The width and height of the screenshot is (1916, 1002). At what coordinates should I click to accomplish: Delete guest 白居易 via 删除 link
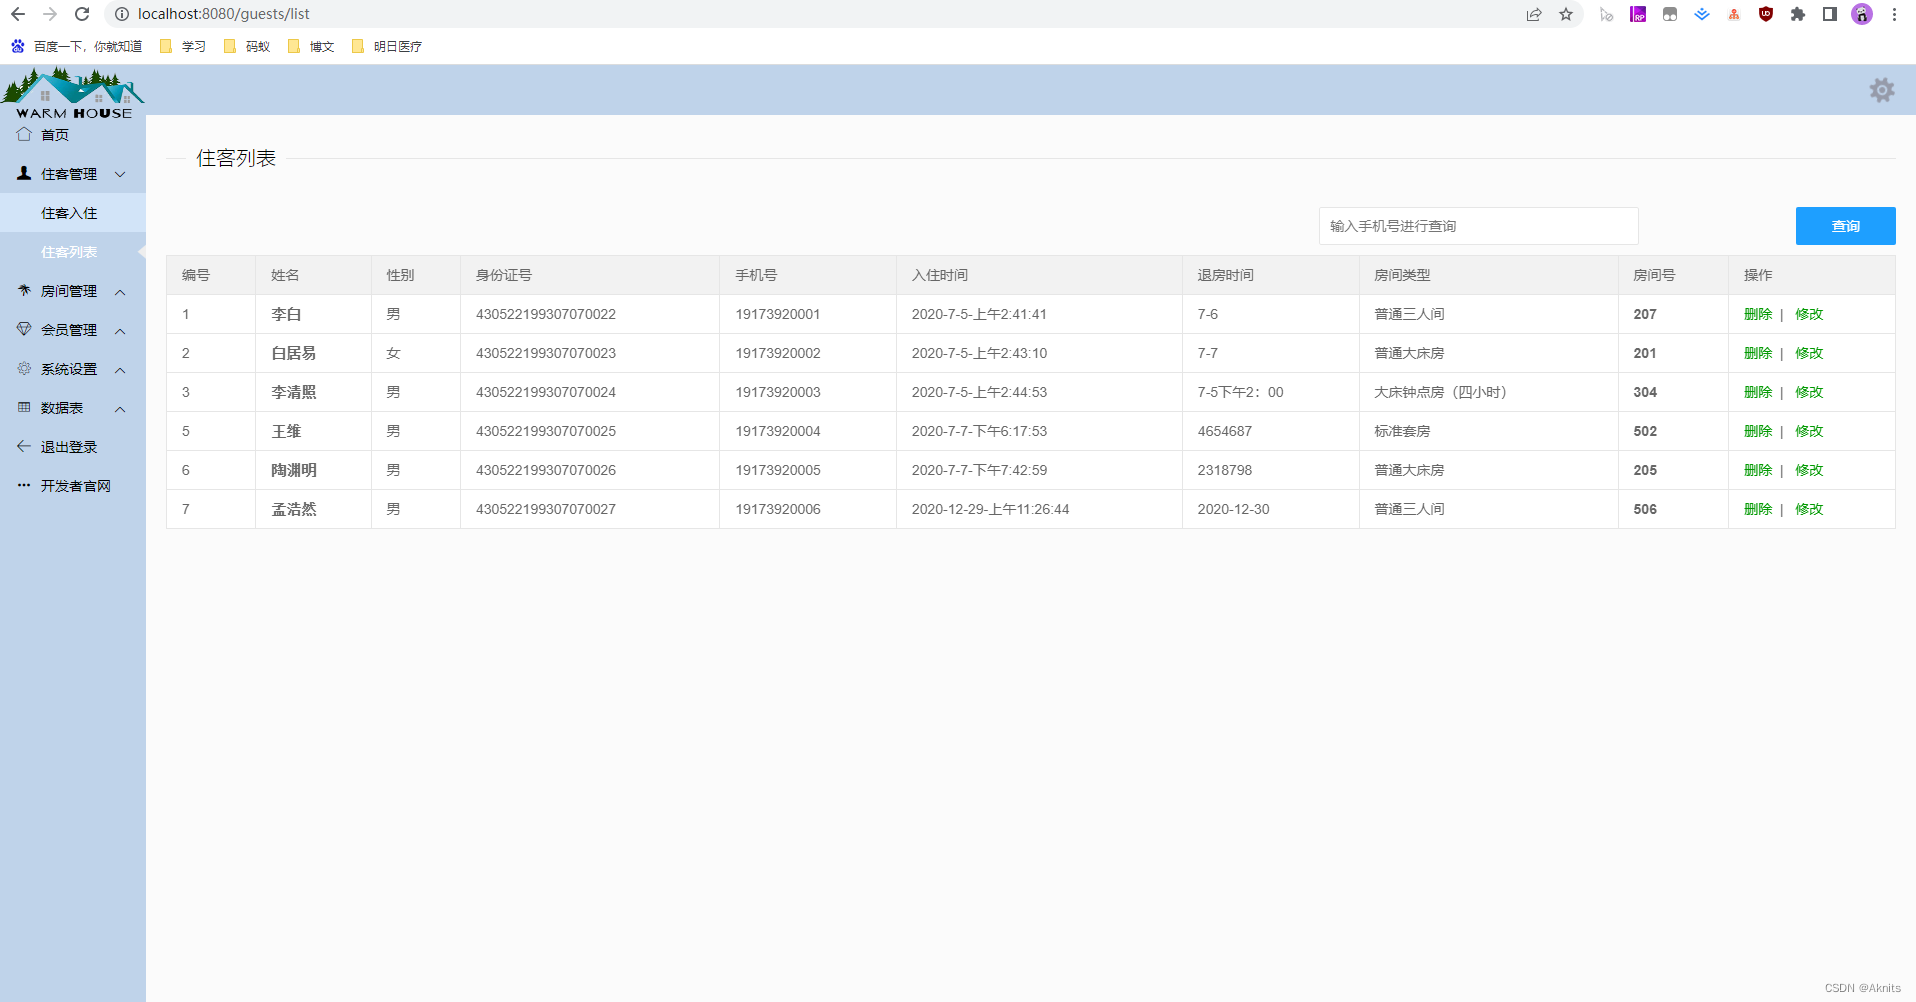point(1757,353)
